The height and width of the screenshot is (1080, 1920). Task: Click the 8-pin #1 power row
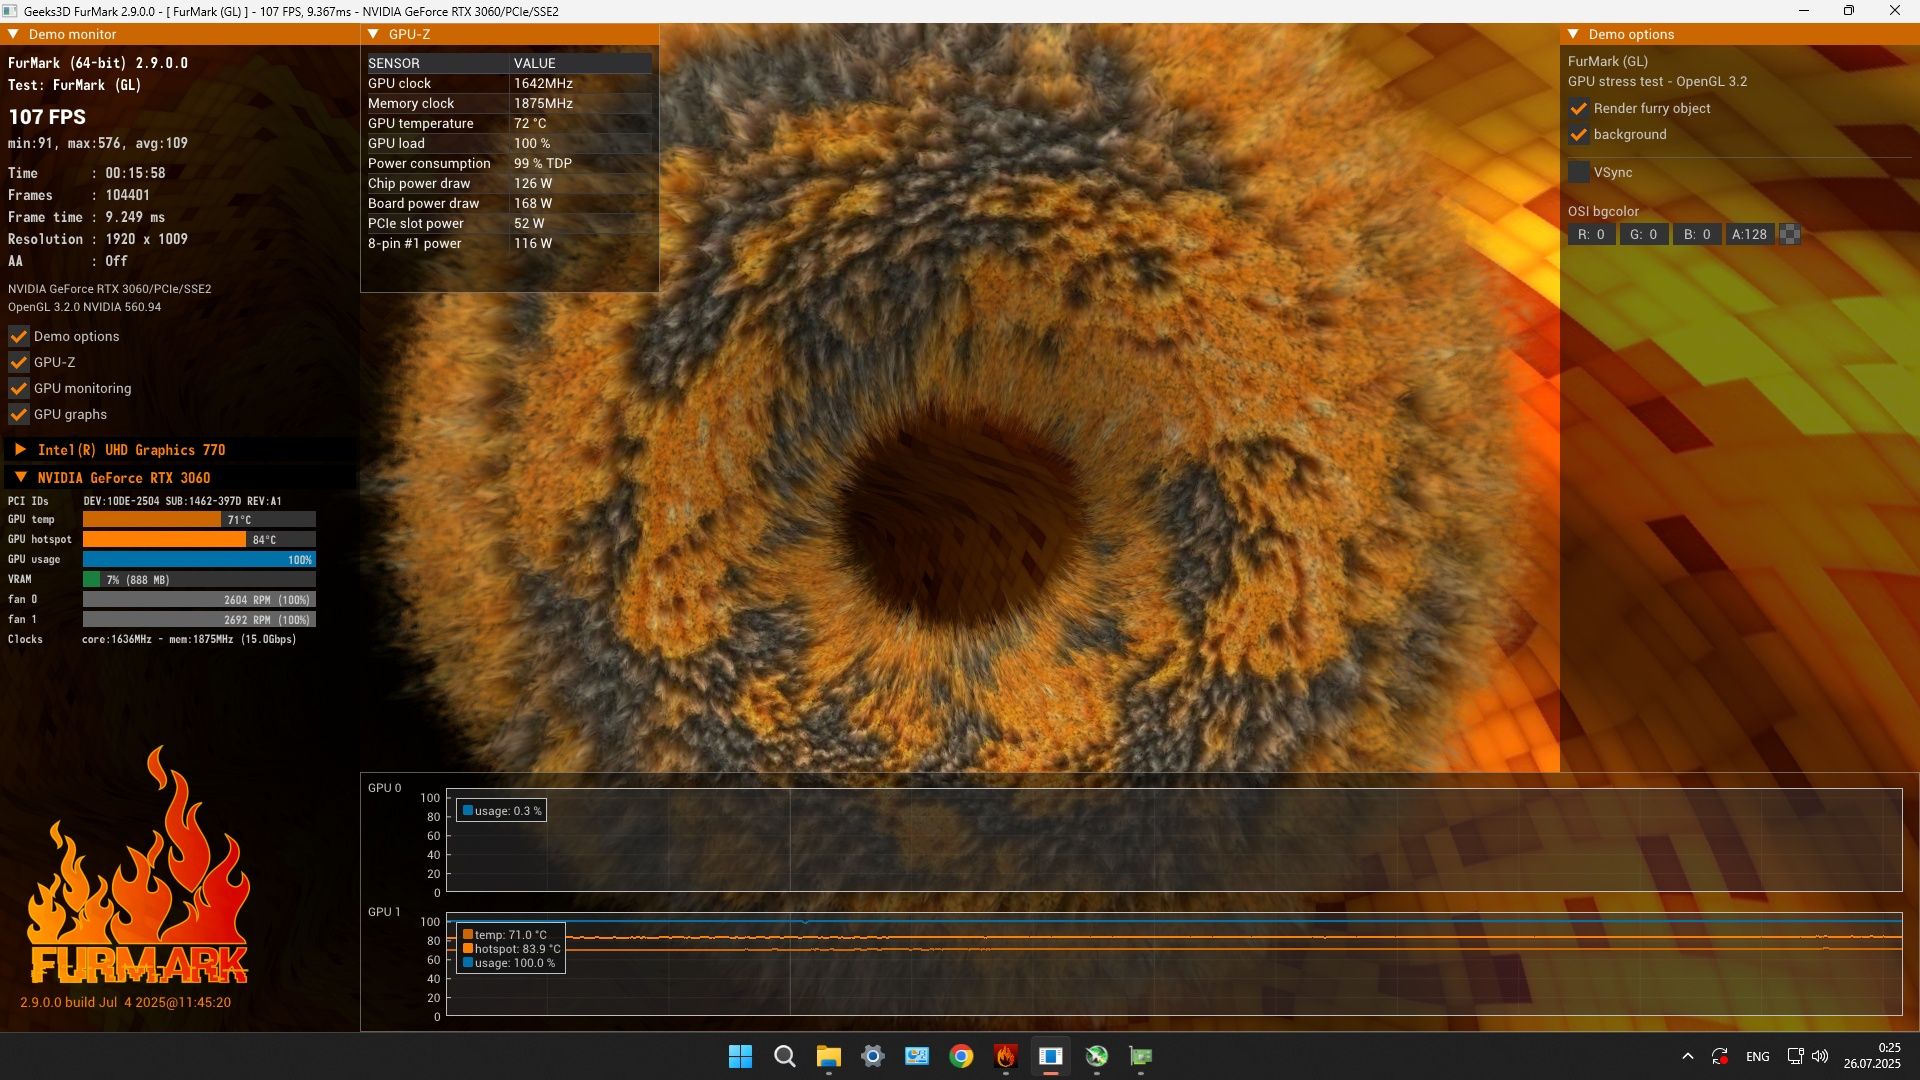point(509,243)
